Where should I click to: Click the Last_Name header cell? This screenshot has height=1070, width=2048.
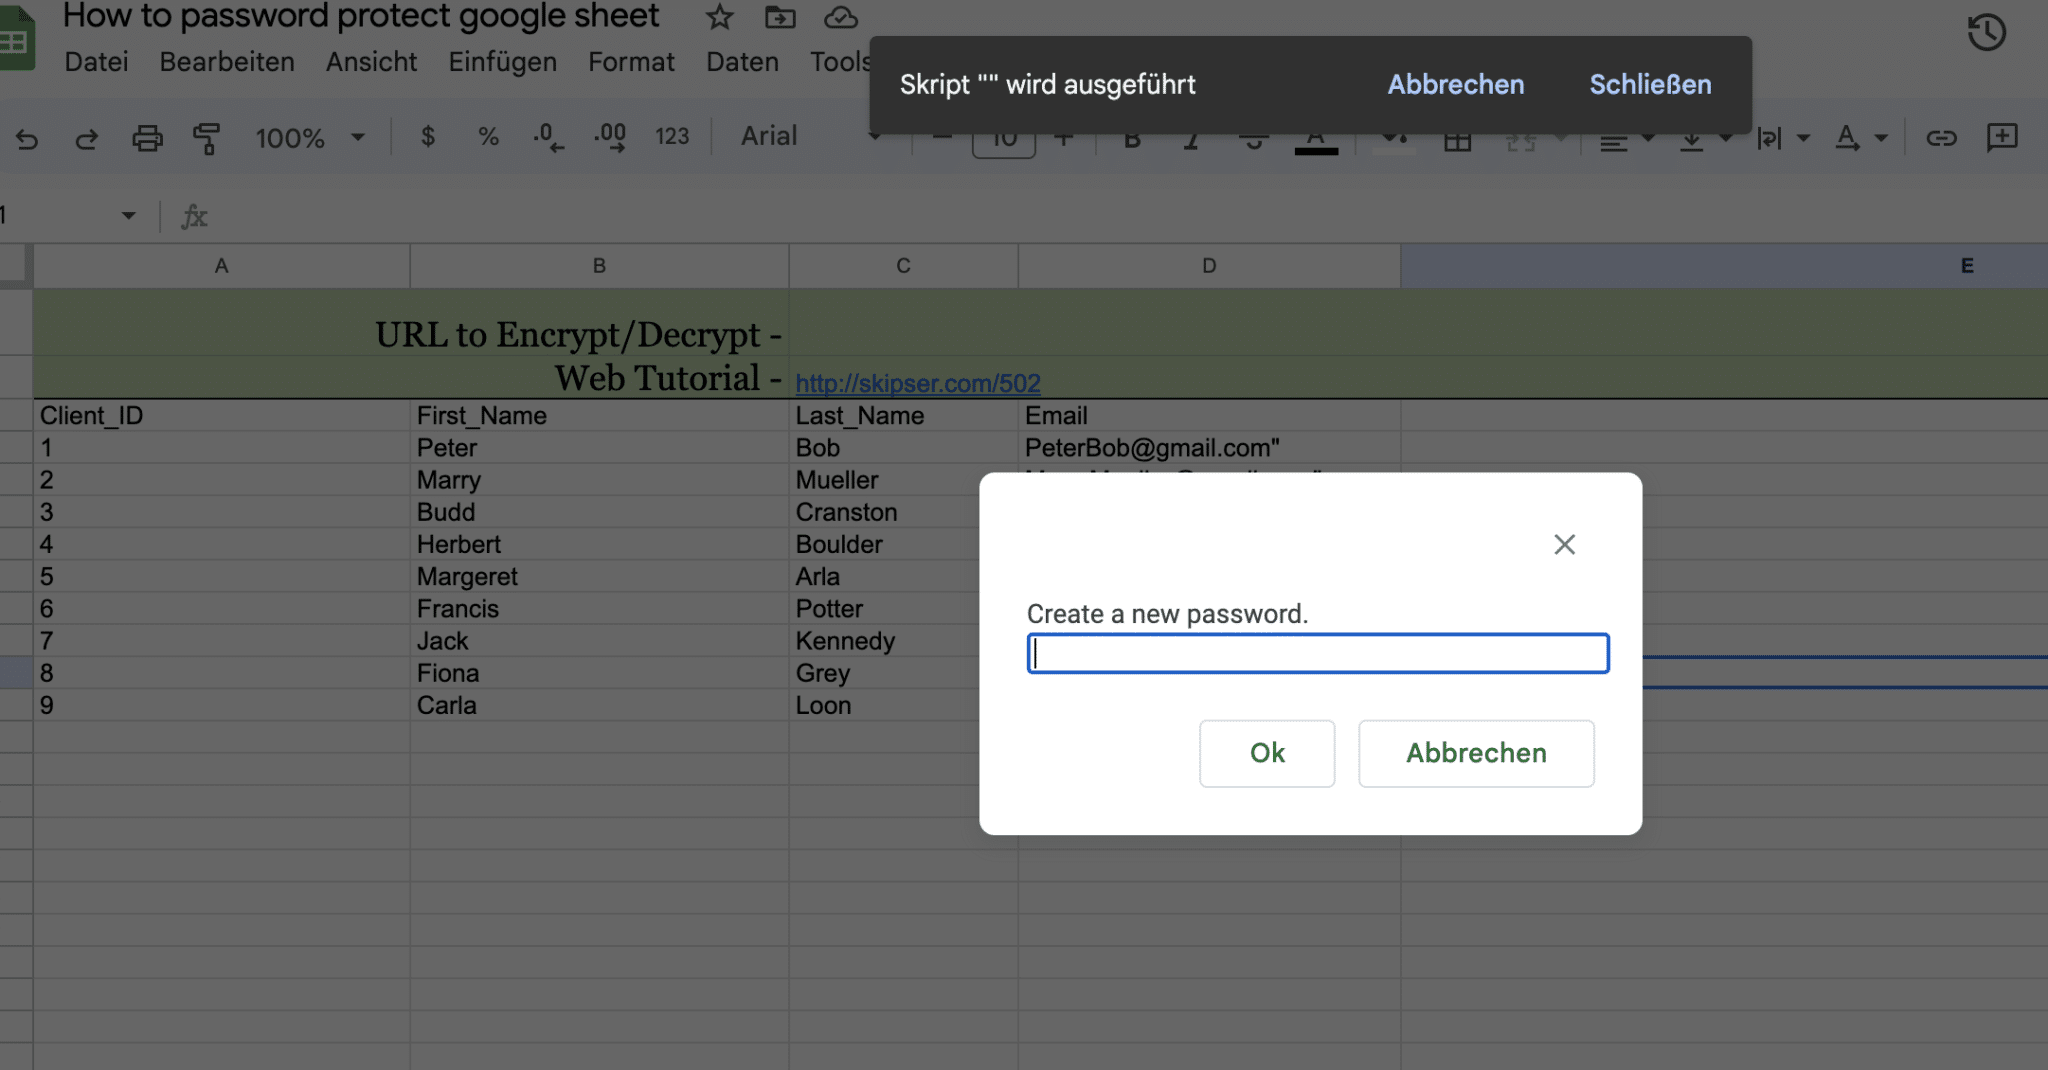(x=903, y=416)
